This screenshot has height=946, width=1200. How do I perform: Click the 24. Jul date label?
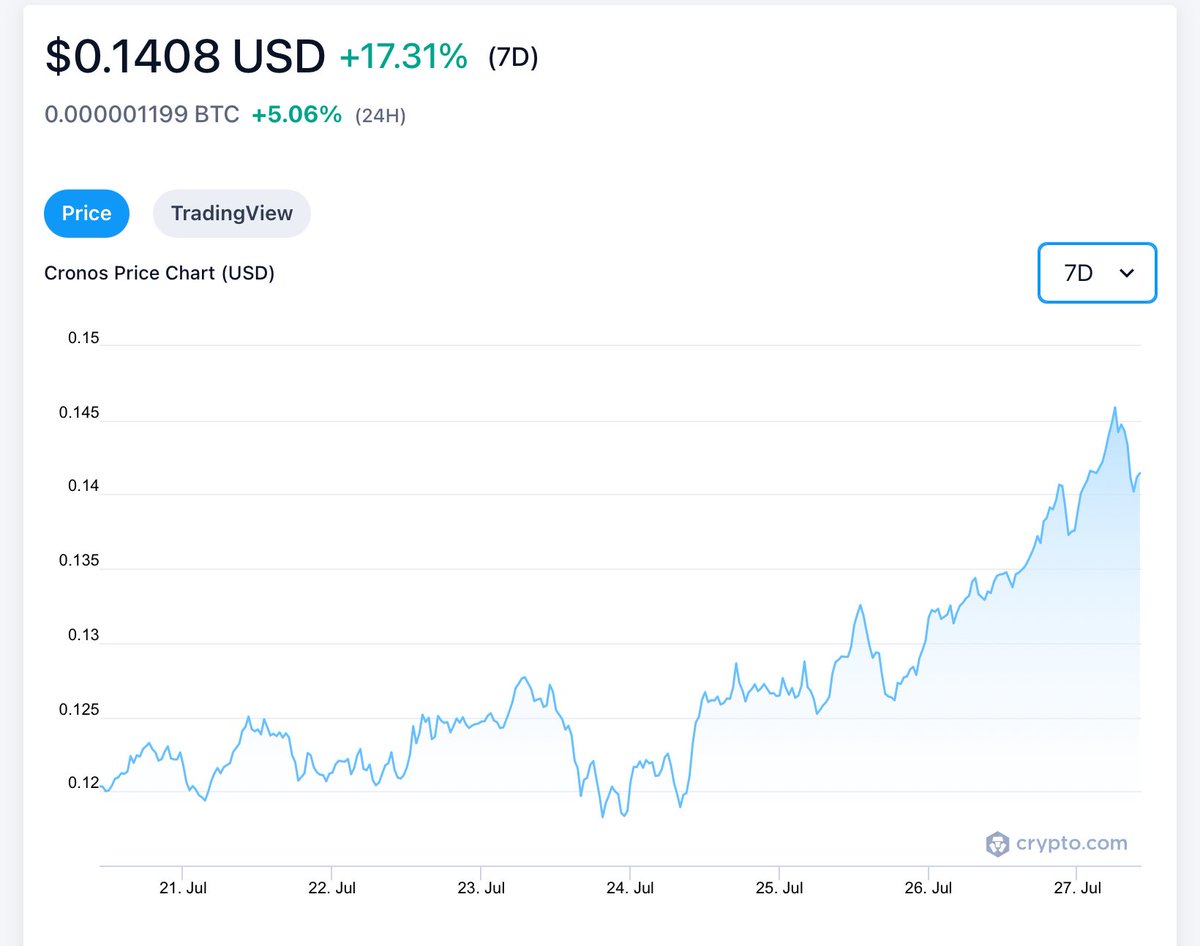click(x=629, y=887)
